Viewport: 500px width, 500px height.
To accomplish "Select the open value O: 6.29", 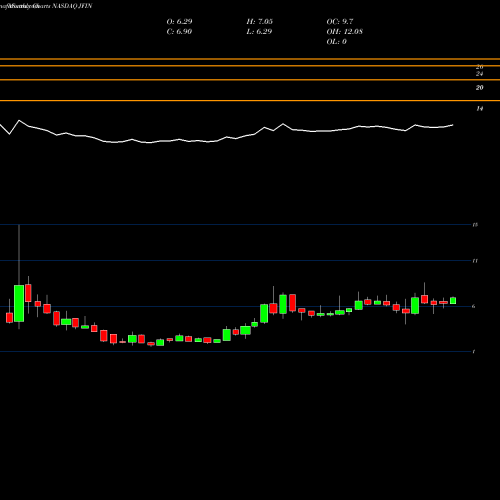I will (x=179, y=21).
